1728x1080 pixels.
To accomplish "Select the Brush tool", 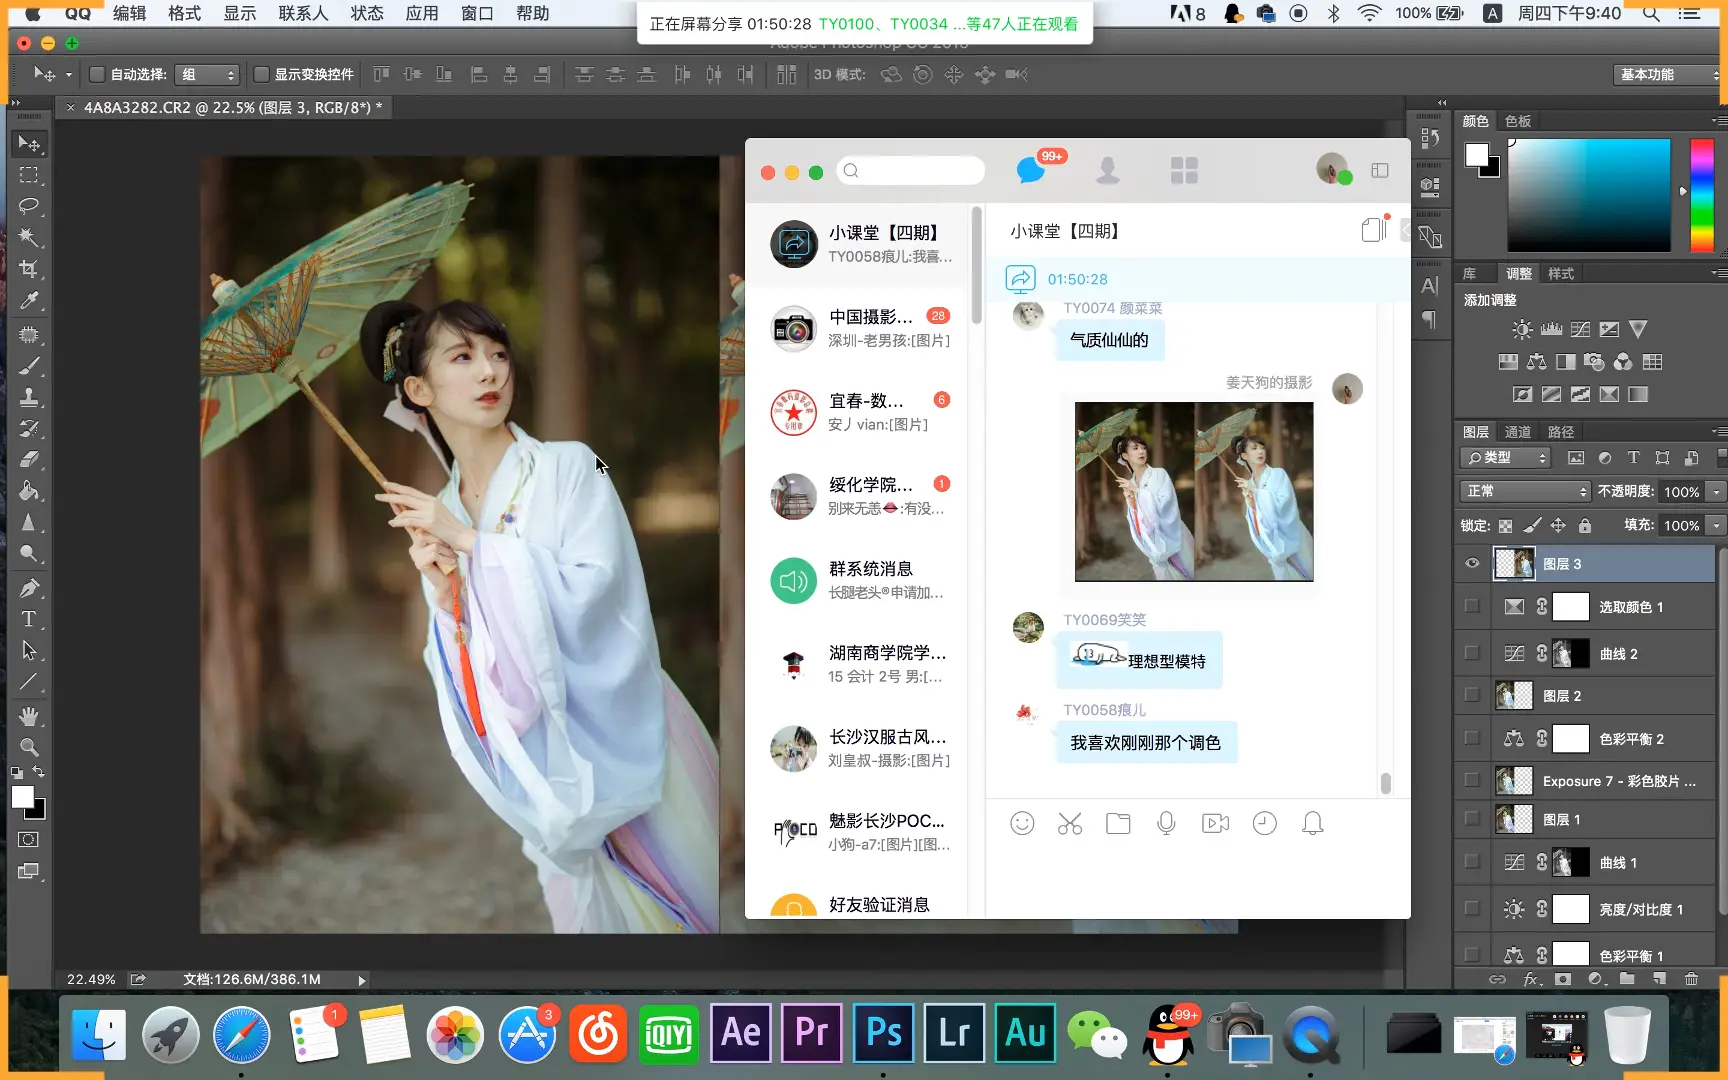I will tap(29, 366).
